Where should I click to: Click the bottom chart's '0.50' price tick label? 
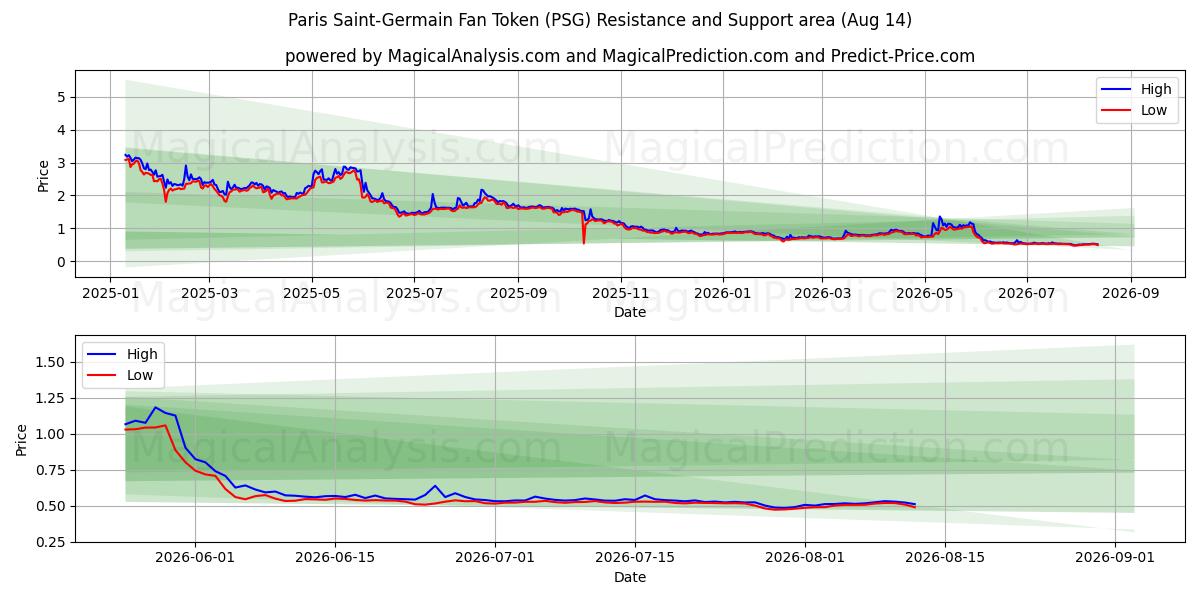[52, 506]
